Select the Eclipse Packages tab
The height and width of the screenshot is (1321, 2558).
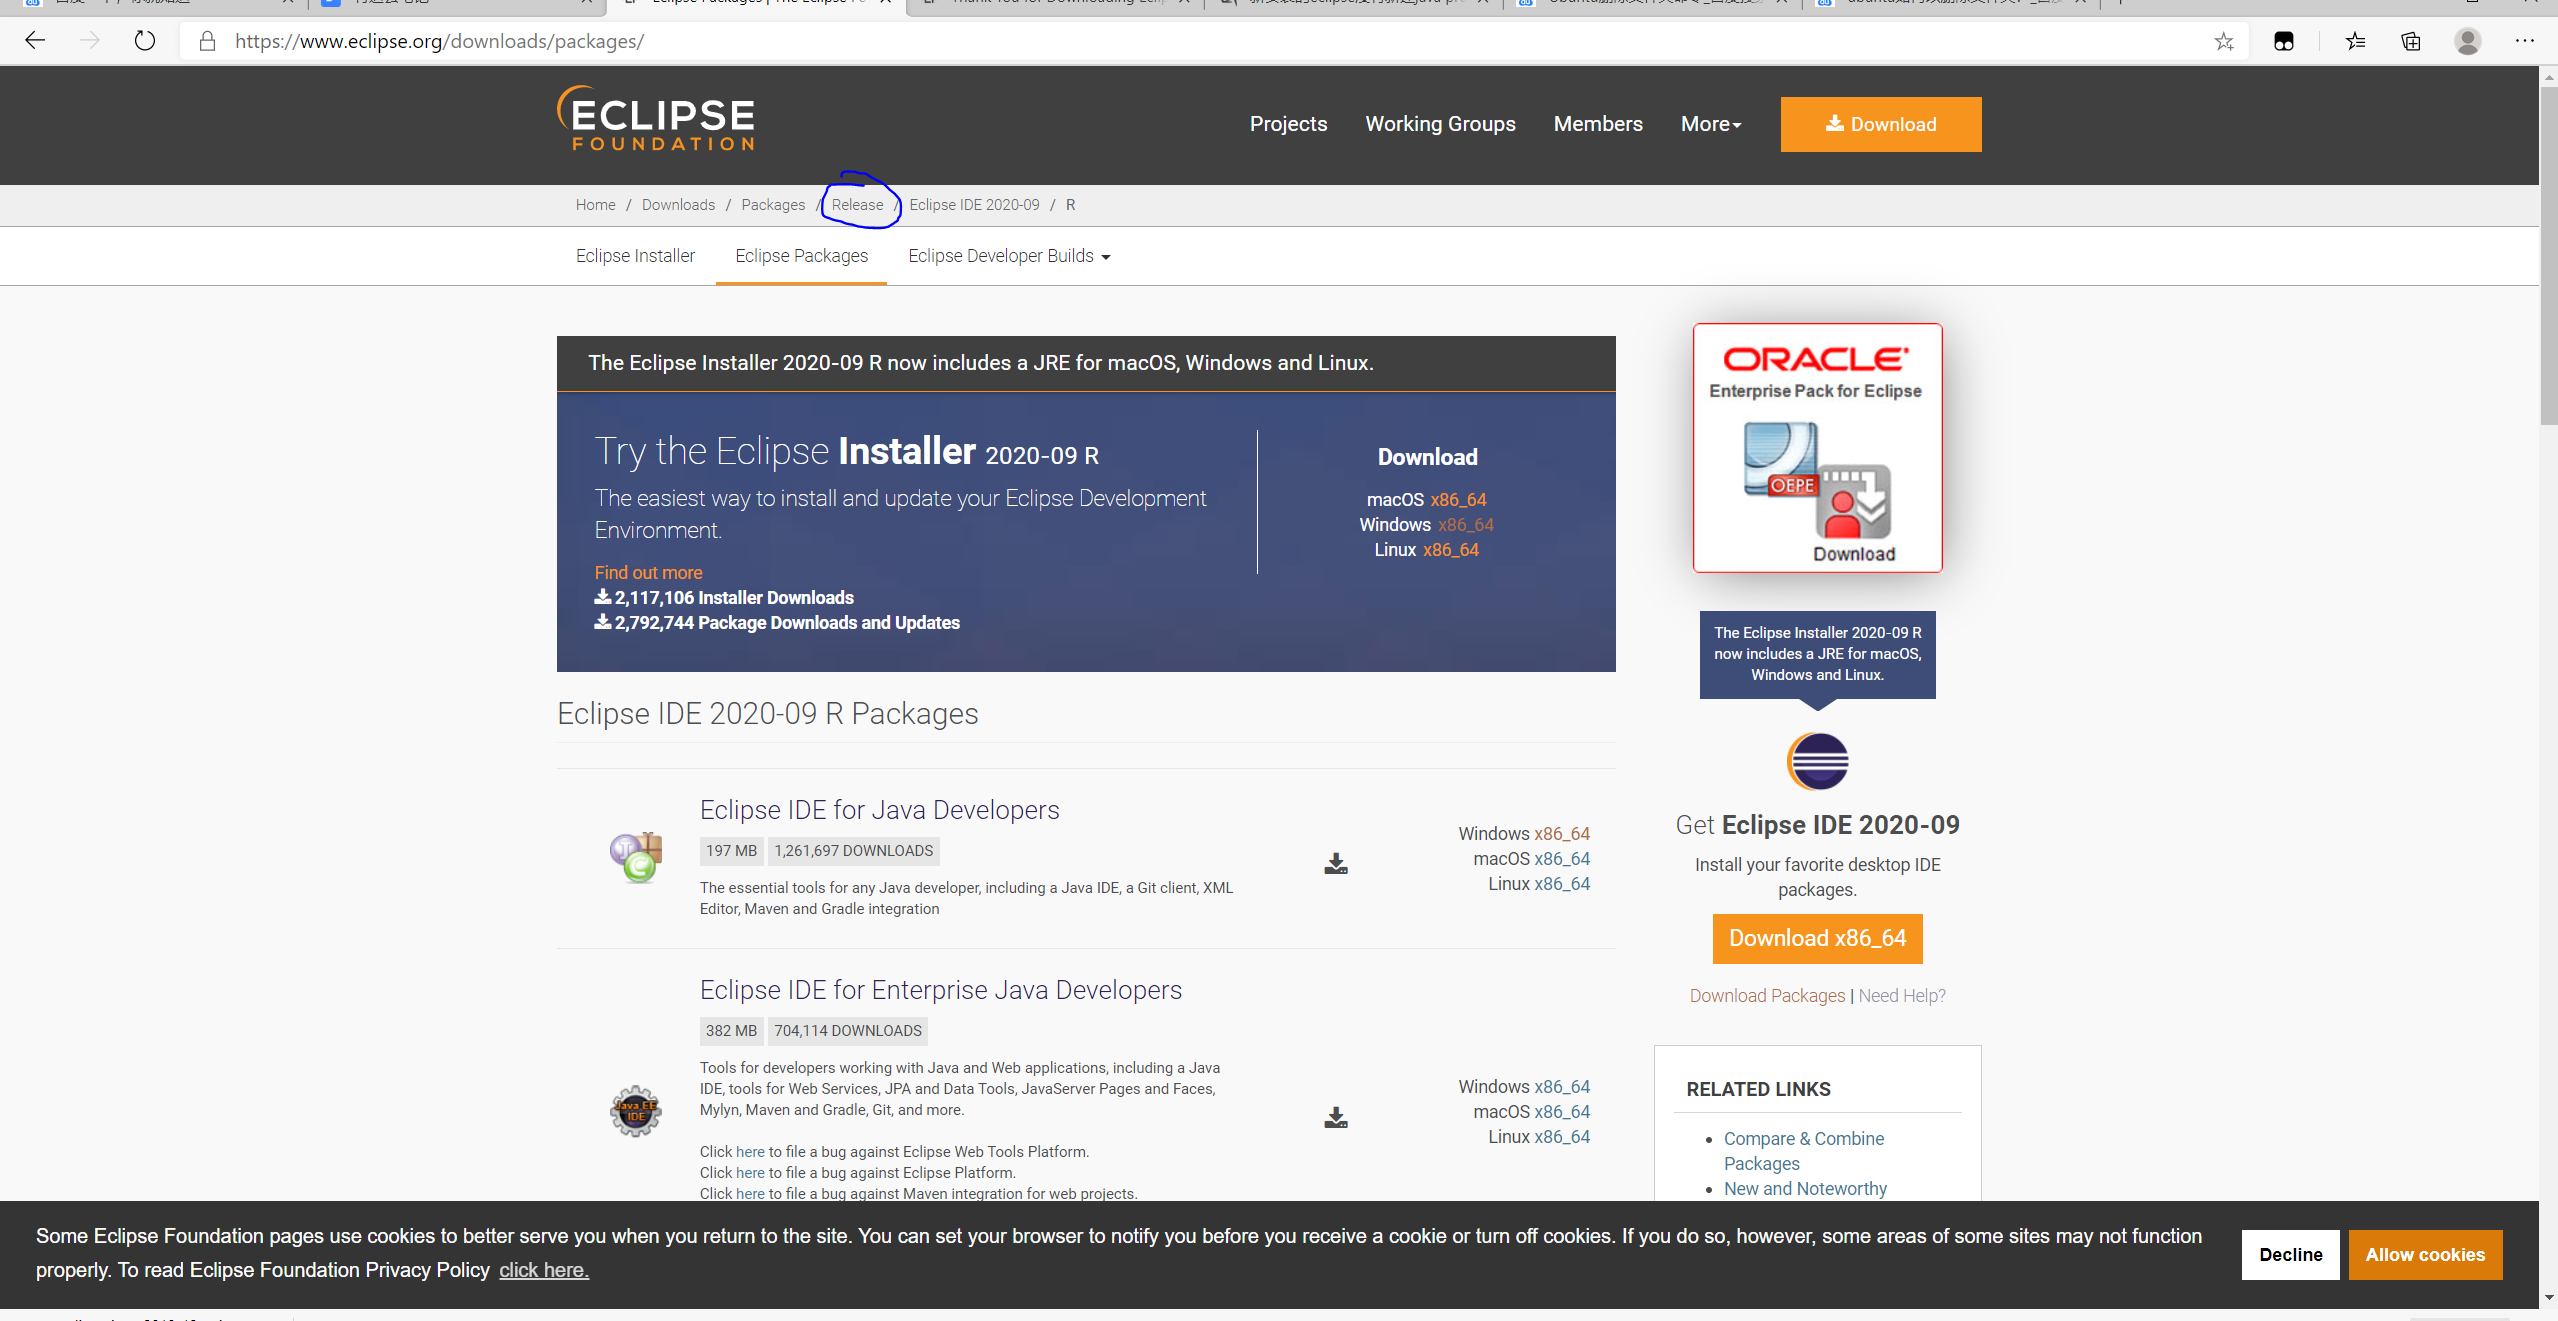pos(801,256)
